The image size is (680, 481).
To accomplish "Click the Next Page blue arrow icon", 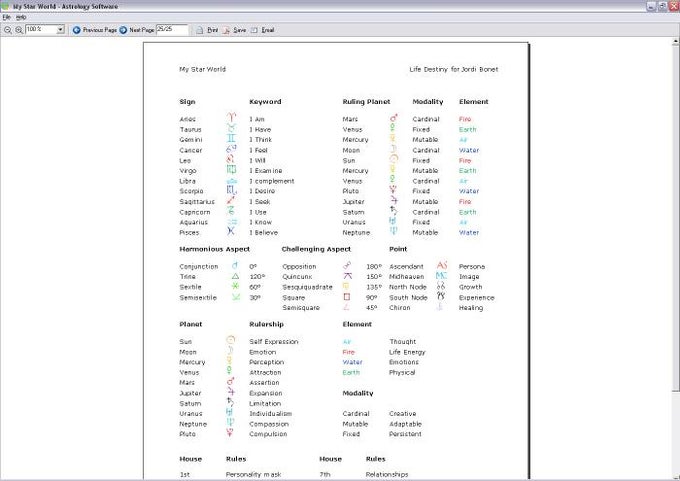I will [x=123, y=30].
